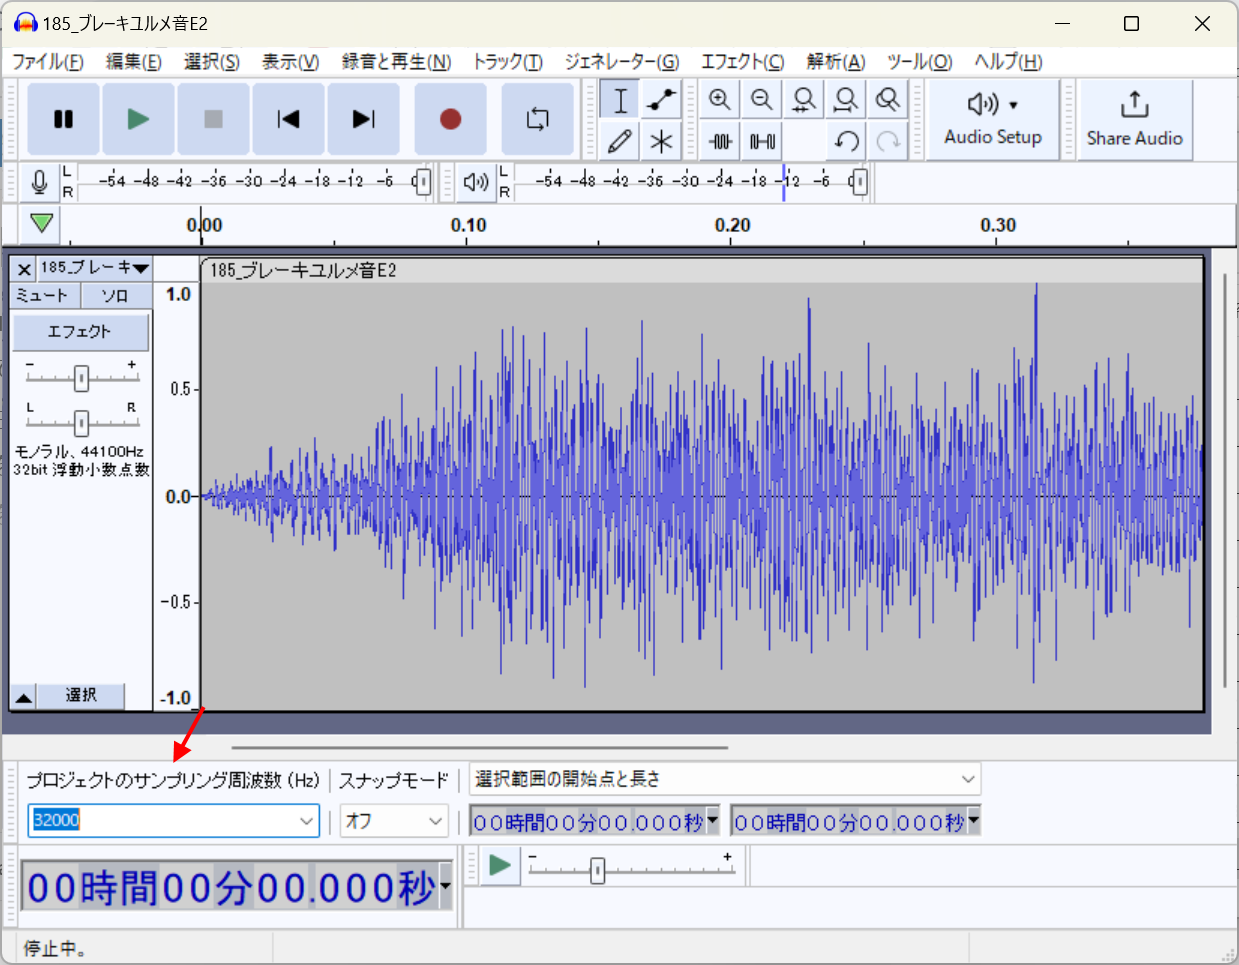Toggle the Loop button
The height and width of the screenshot is (965, 1239).
[x=537, y=119]
